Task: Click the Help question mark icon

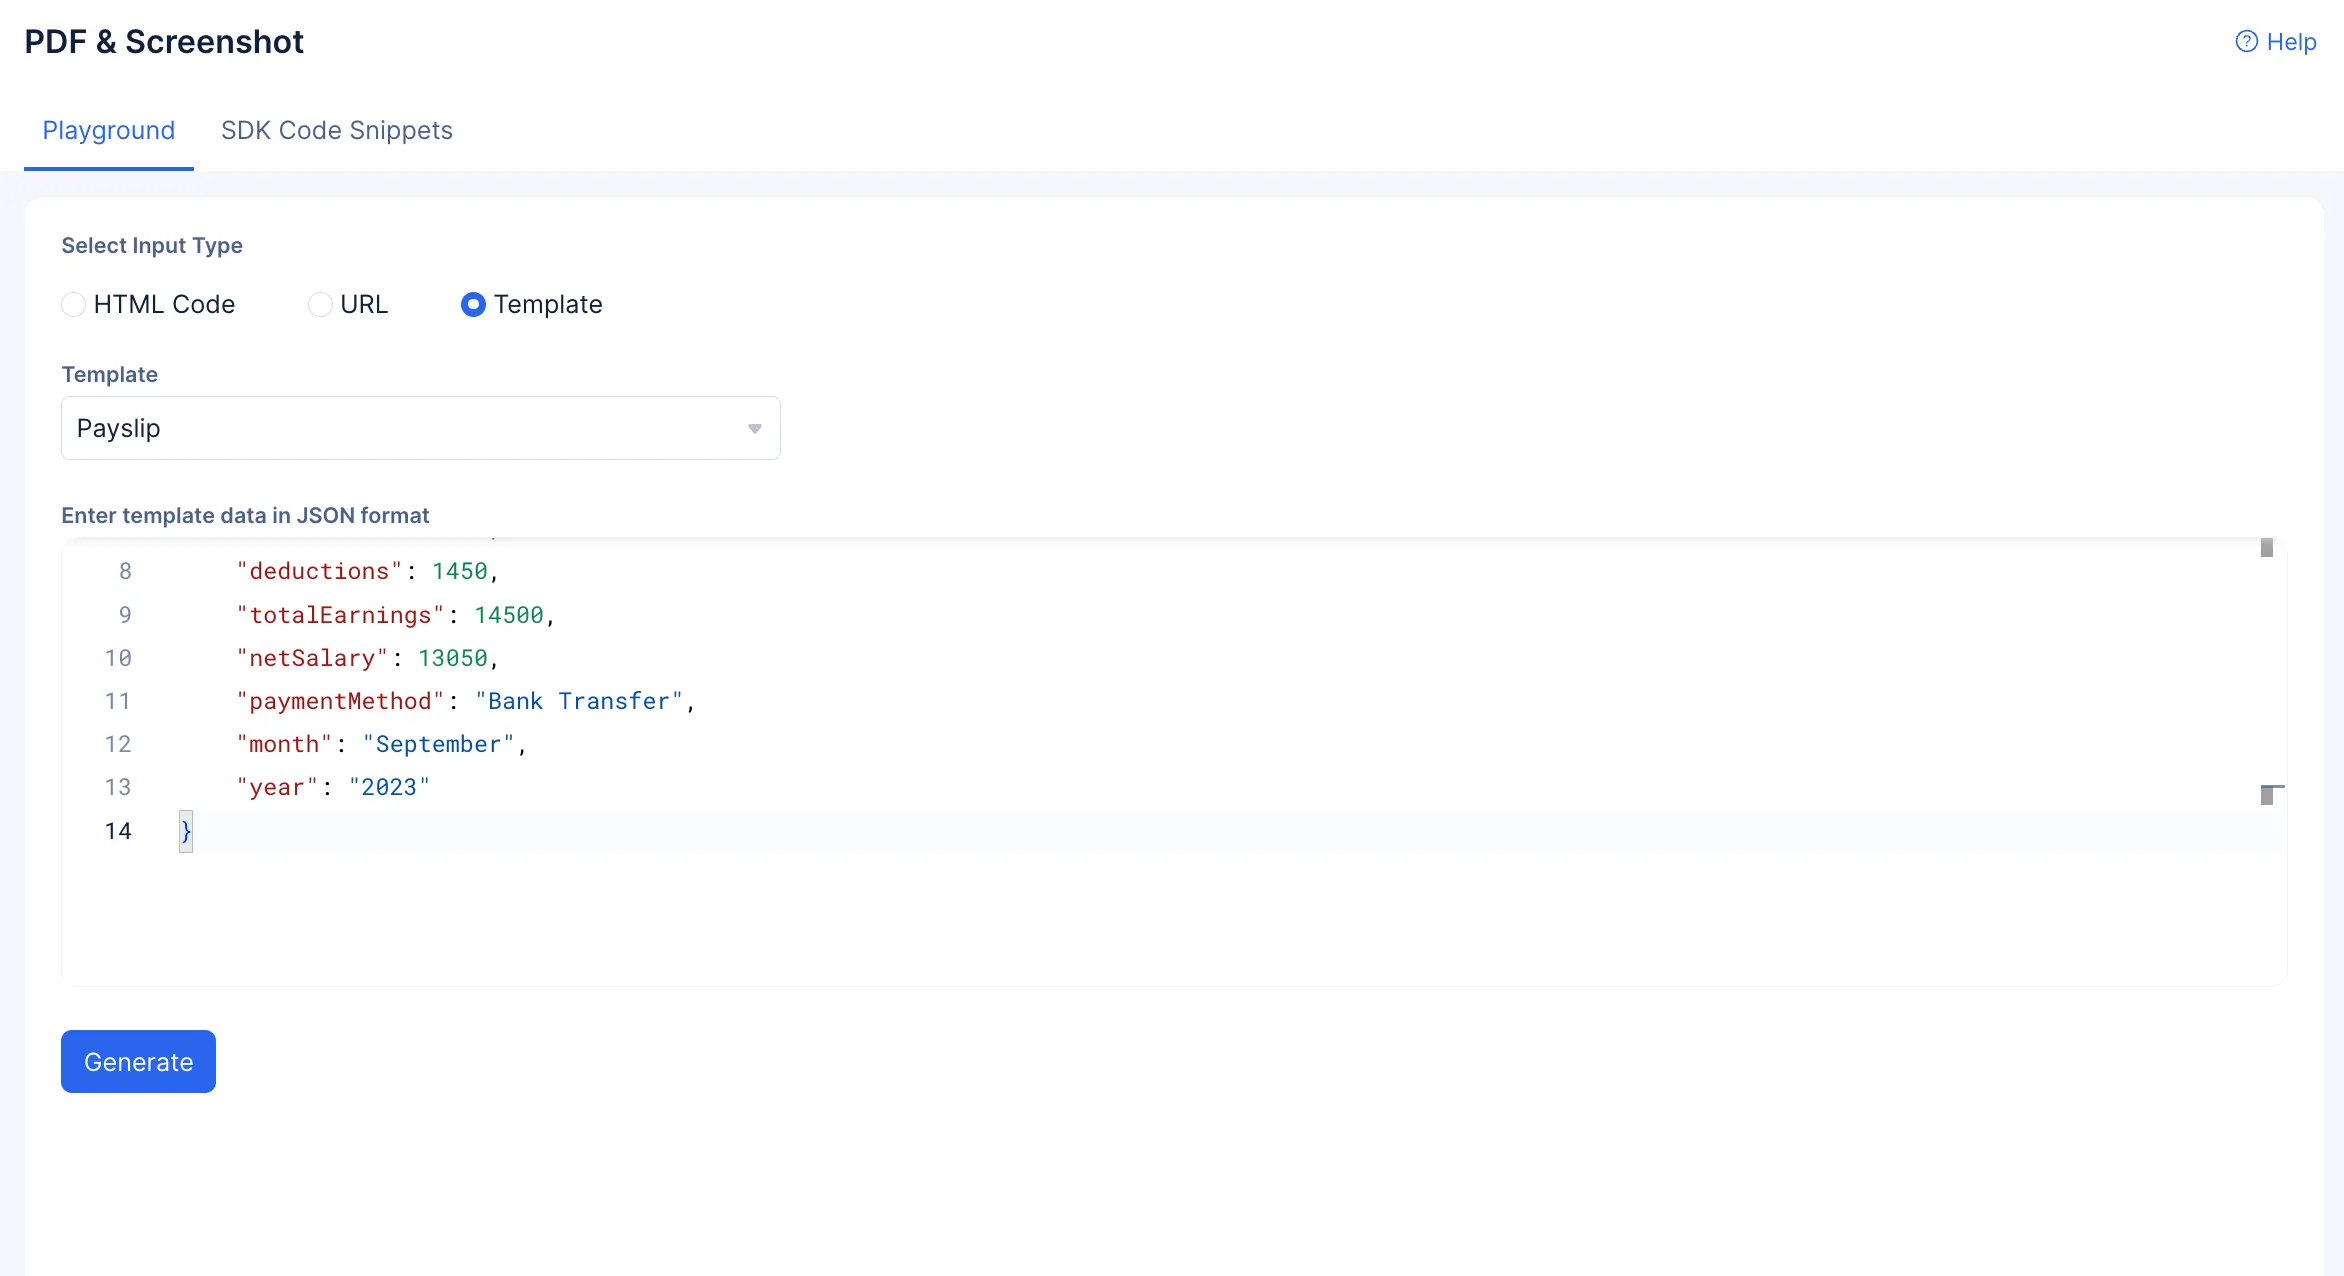Action: pyautogui.click(x=2246, y=42)
